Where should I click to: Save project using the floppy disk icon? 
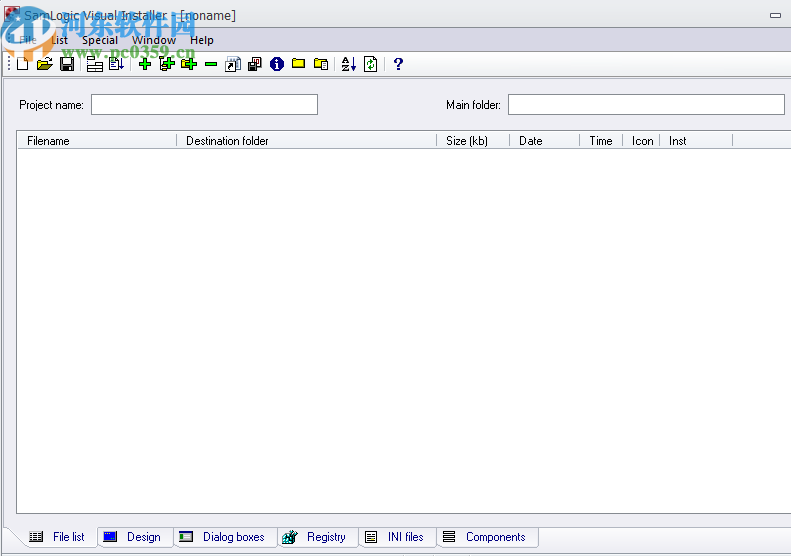click(x=67, y=64)
